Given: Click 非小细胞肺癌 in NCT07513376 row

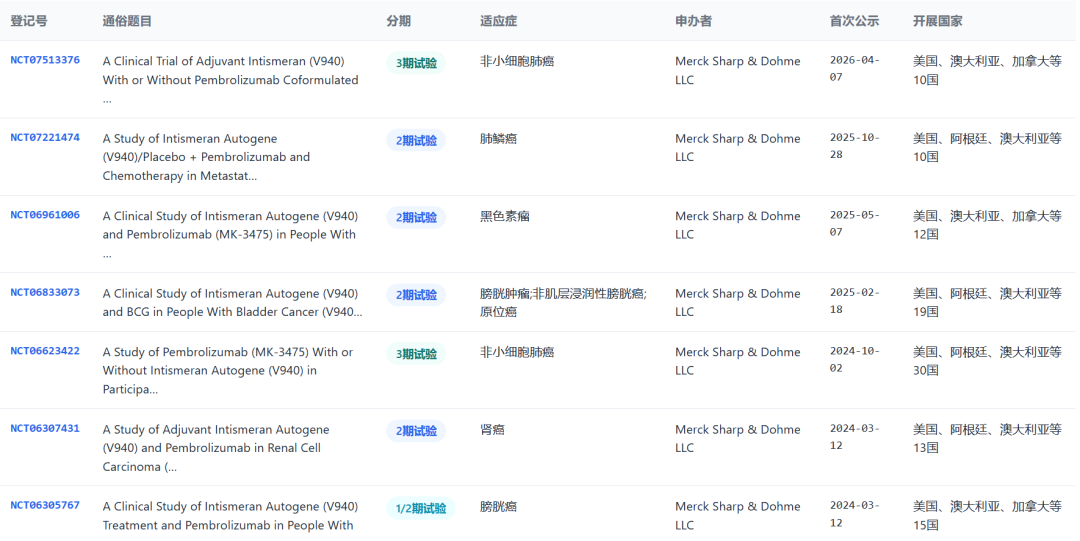Looking at the screenshot, I should click(517, 61).
